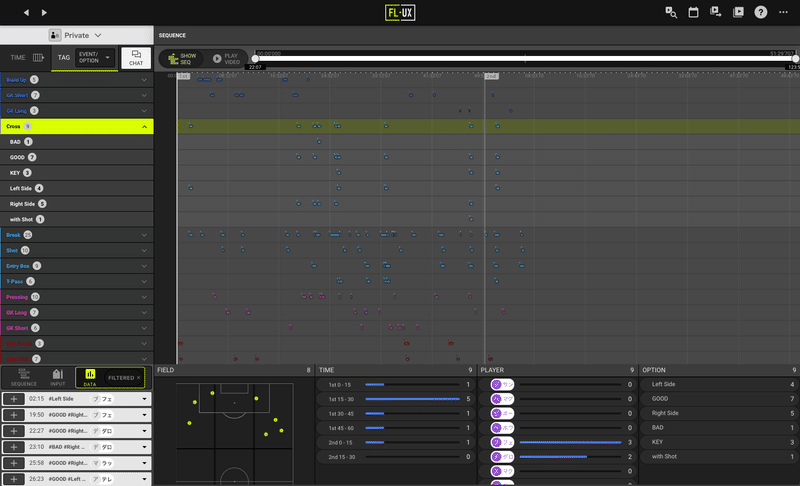Open dropdown on the 02:15 event
800x486 pixels.
[x=144, y=399]
